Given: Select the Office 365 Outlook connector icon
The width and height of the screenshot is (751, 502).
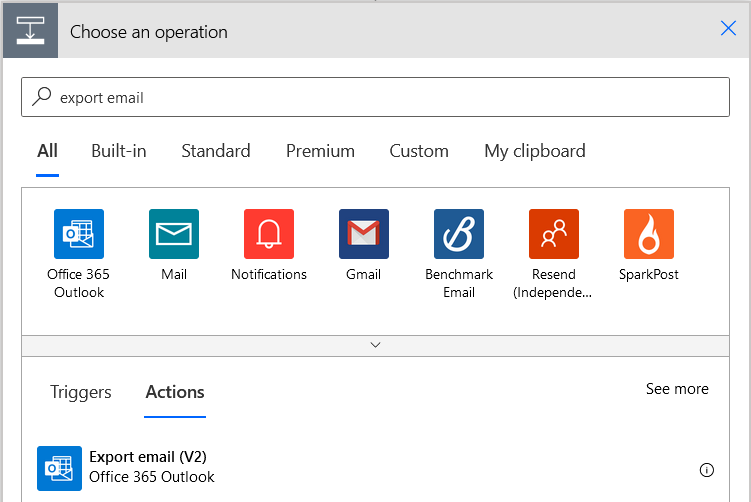Looking at the screenshot, I should pyautogui.click(x=79, y=234).
